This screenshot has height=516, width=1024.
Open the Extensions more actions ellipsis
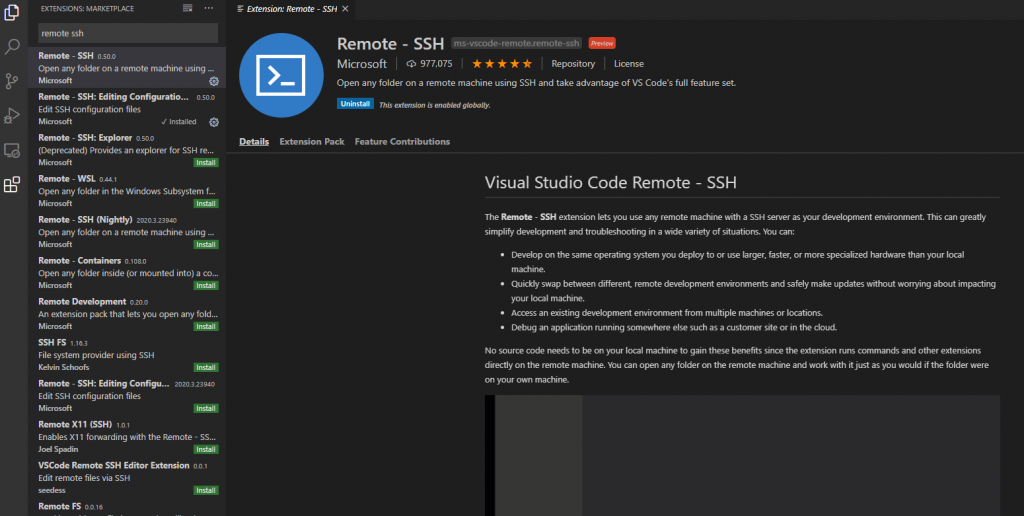(x=208, y=8)
